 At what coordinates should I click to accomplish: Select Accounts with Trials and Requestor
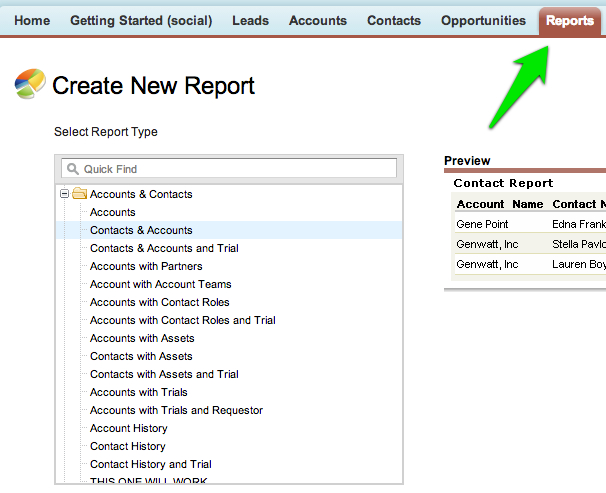pyautogui.click(x=176, y=410)
